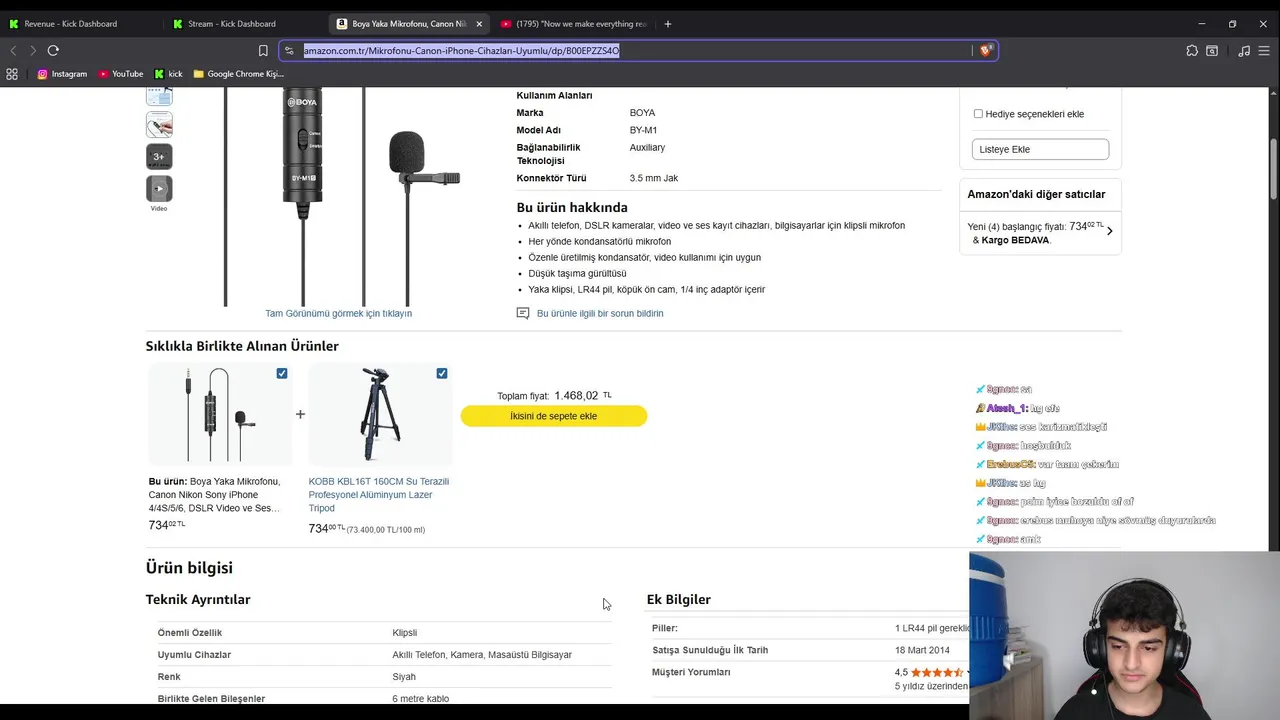Open the Google Chrome Kişi... bookmarks folder
This screenshot has width=1280, height=720.
[239, 74]
